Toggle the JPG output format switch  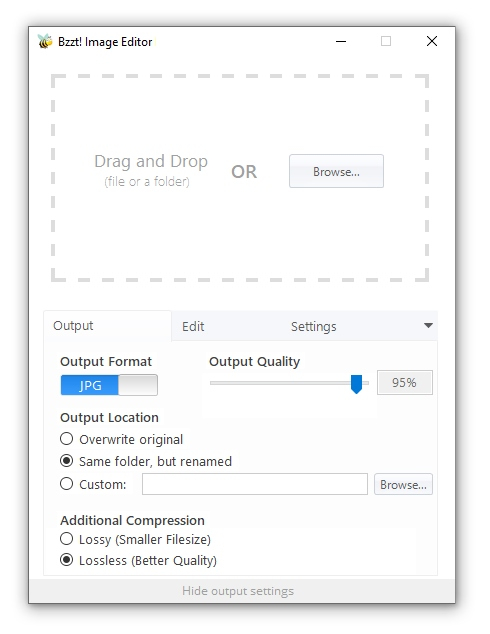point(109,385)
